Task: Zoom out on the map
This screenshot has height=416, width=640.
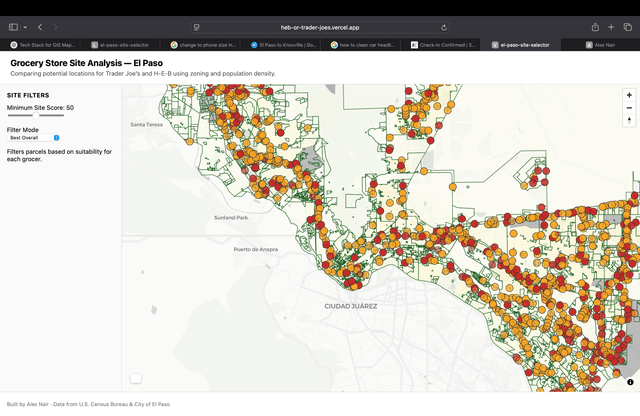Action: [x=629, y=107]
